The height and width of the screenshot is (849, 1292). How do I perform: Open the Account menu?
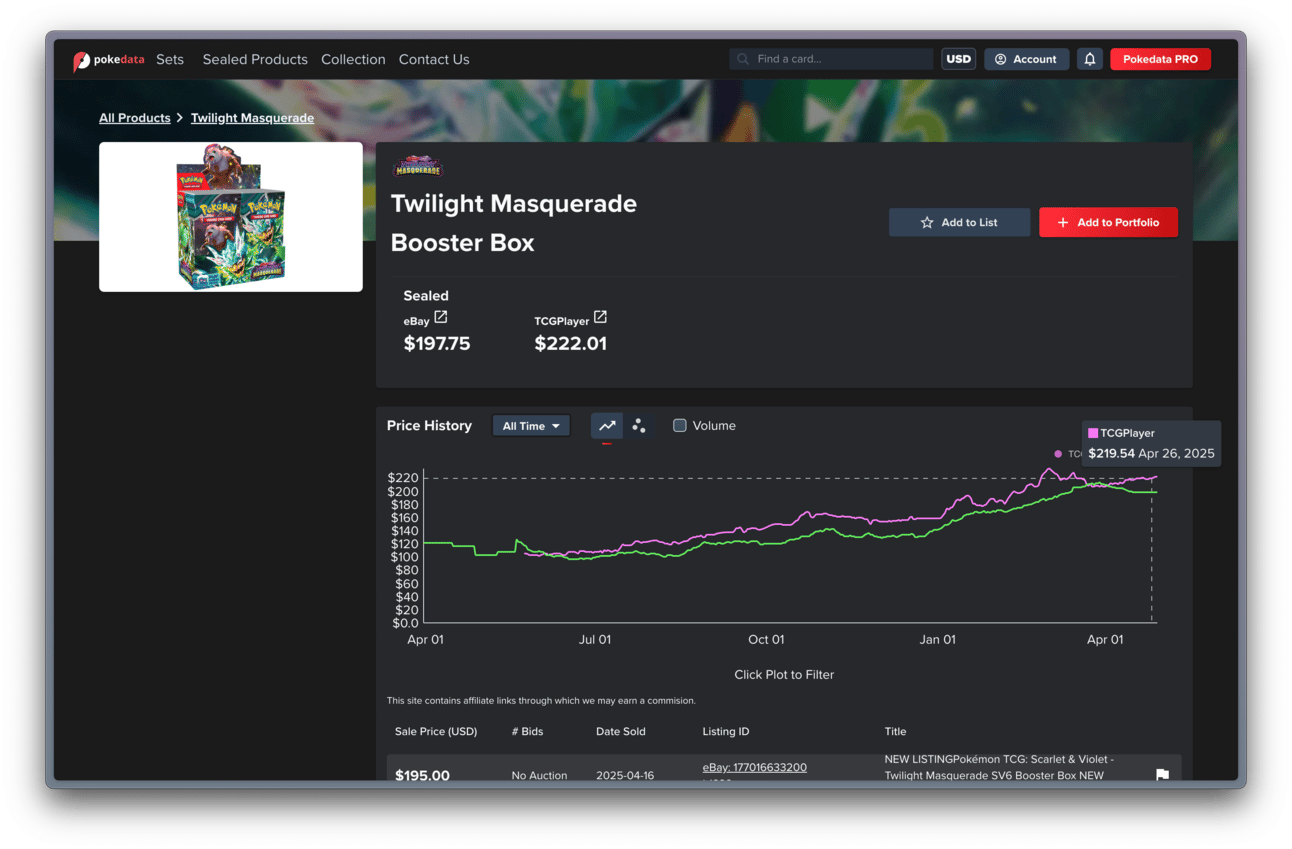(1026, 59)
